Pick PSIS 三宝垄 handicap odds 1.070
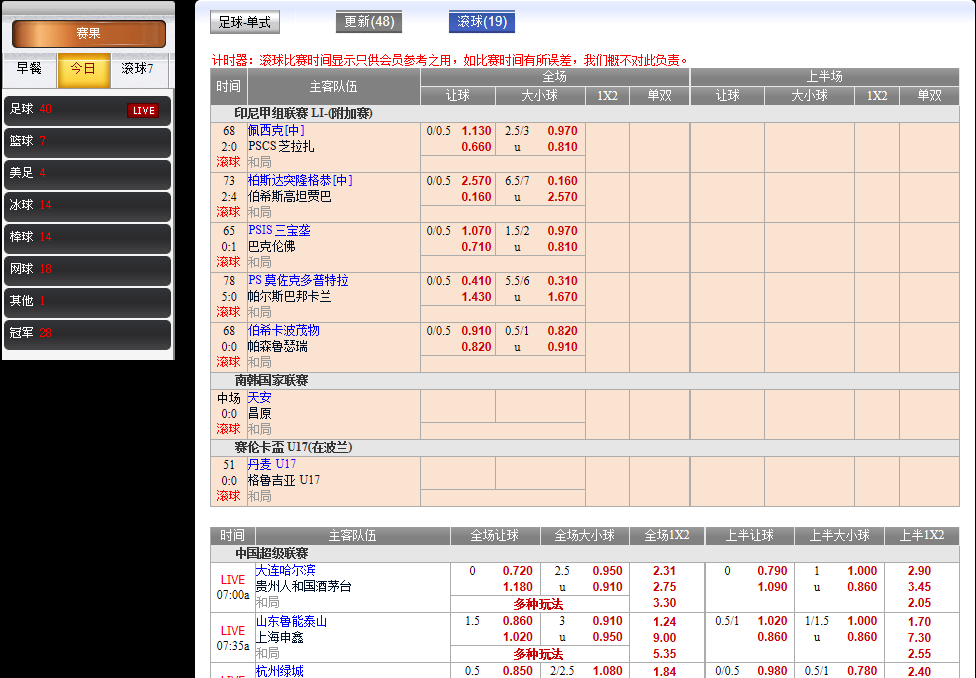Screen dimensions: 976x678 [476, 230]
